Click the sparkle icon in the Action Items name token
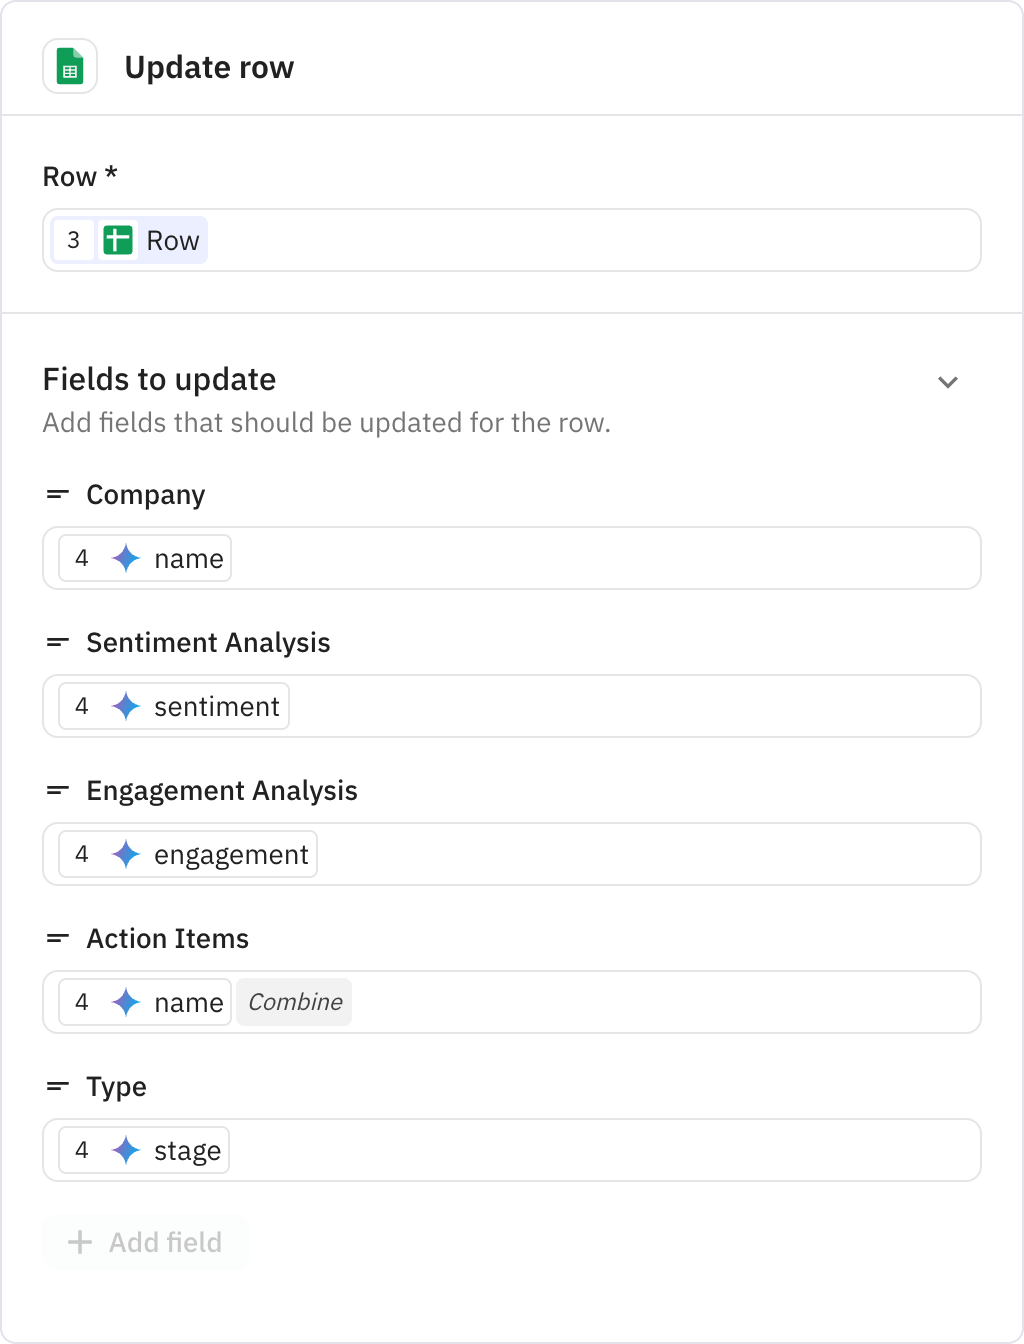This screenshot has height=1344, width=1024. point(125,1002)
